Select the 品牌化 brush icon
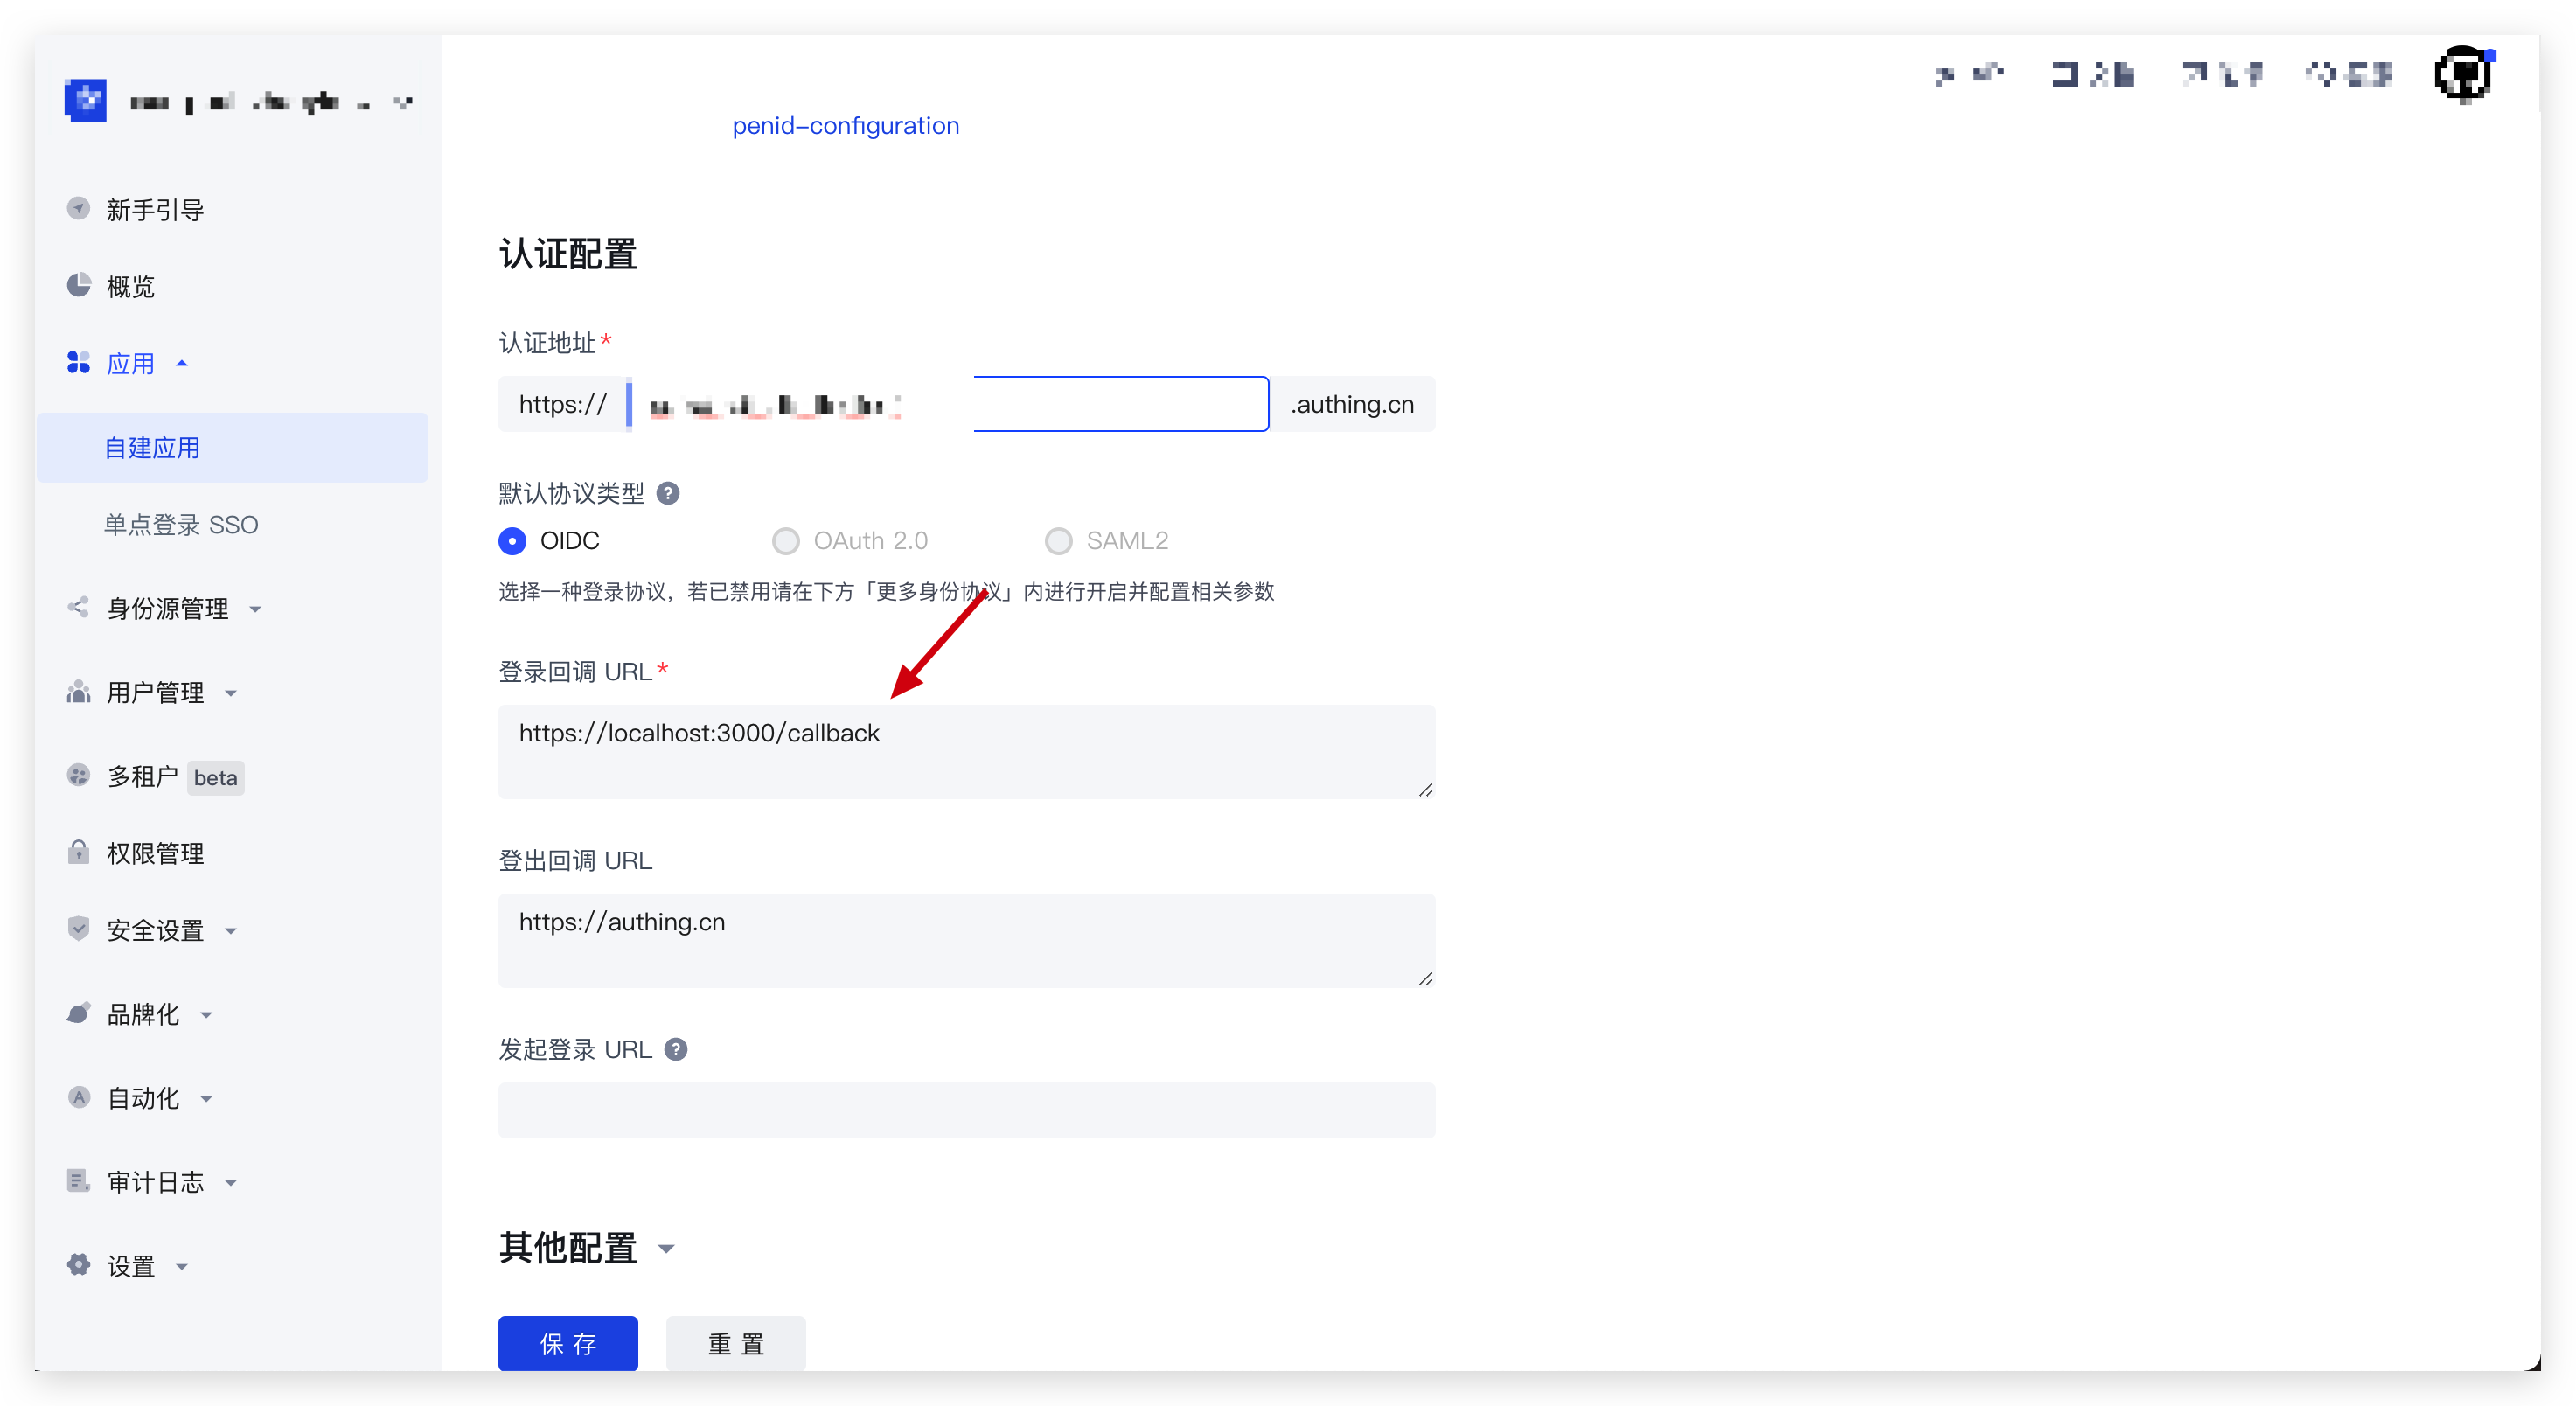Screen dimensions: 2576x1406 click(78, 1013)
